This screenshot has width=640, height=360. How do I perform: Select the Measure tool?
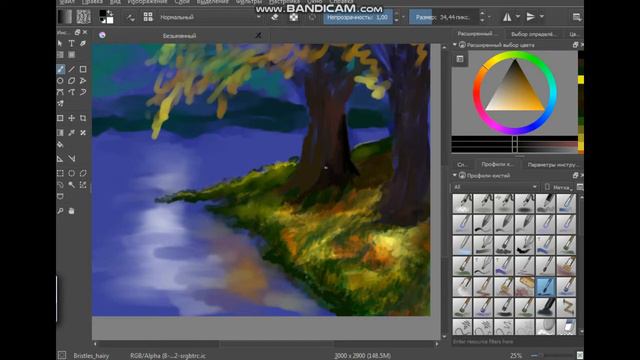point(71,159)
